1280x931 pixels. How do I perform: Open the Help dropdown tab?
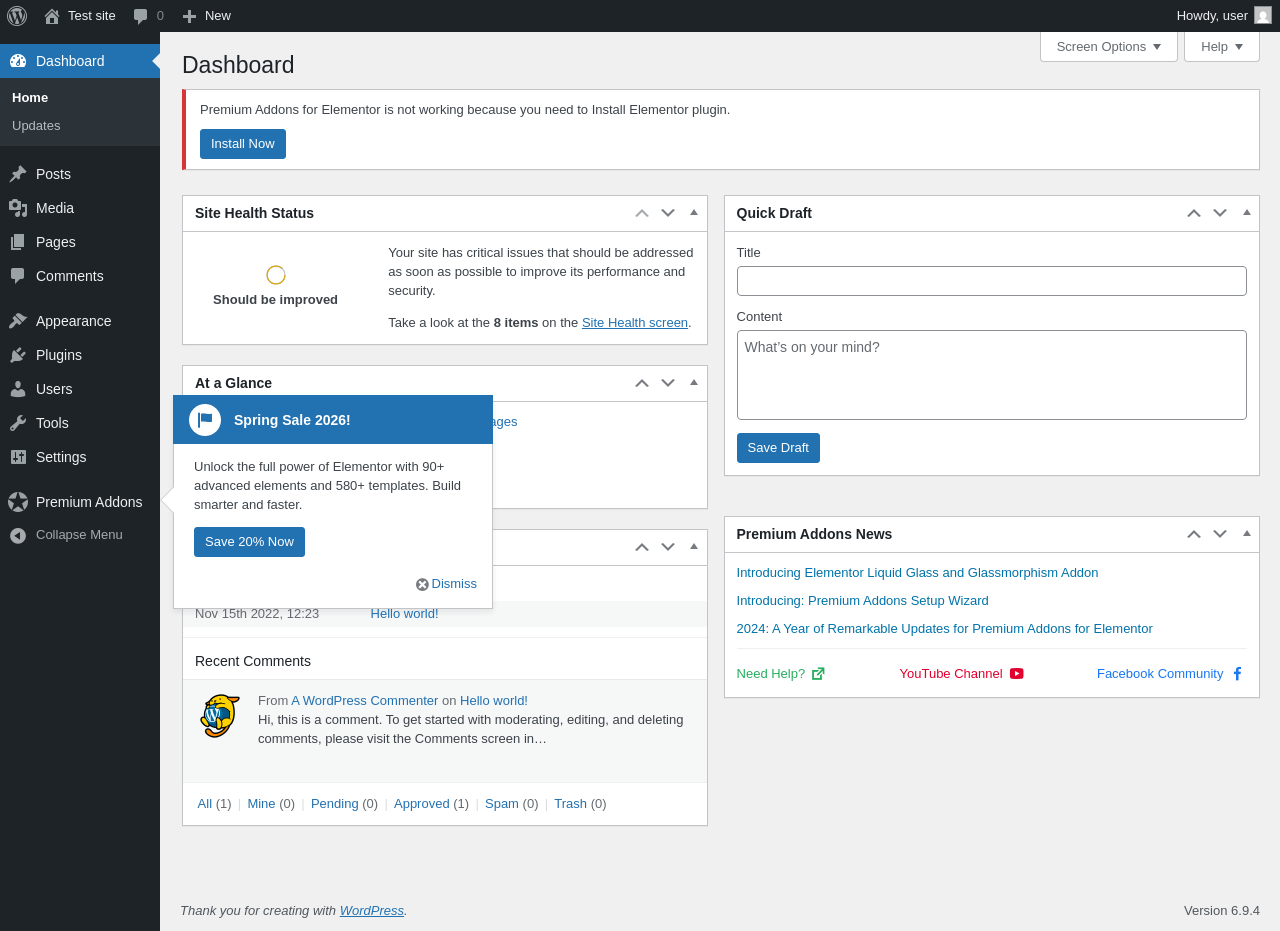click(1221, 46)
